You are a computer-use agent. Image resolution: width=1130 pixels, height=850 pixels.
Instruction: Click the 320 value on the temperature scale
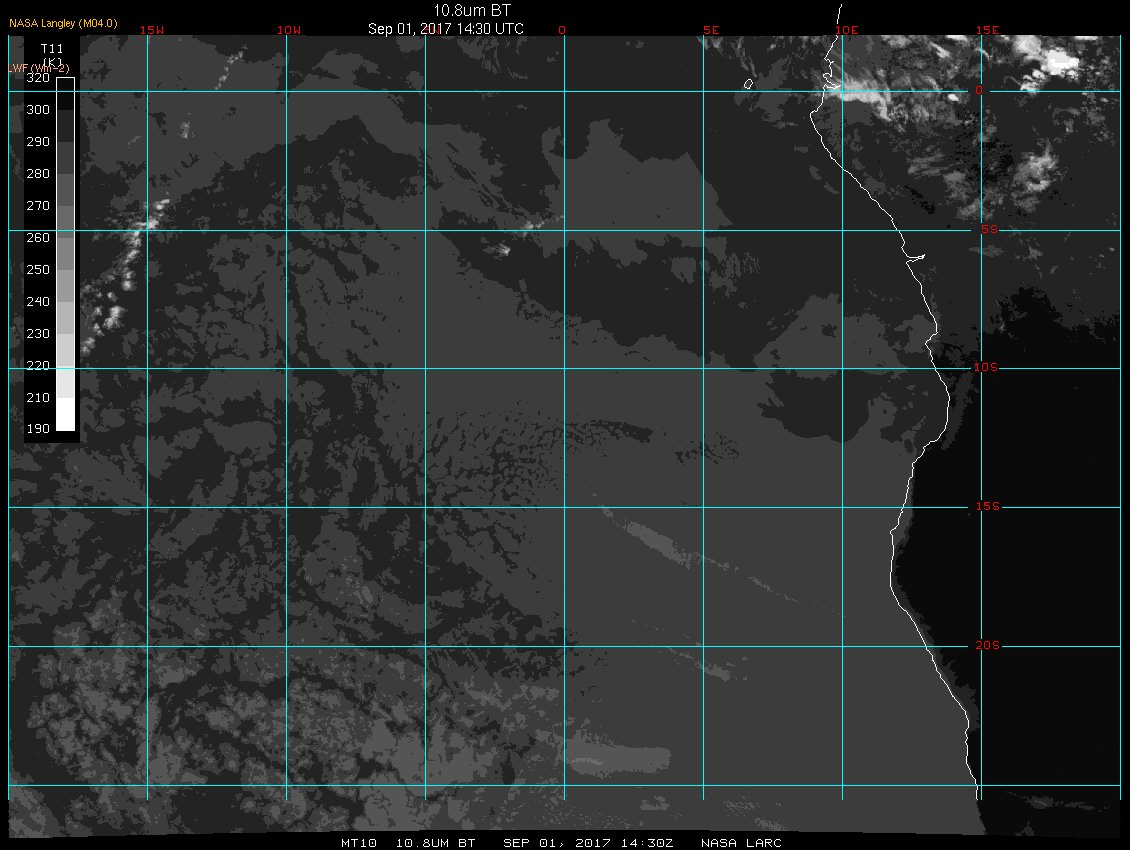[x=38, y=78]
